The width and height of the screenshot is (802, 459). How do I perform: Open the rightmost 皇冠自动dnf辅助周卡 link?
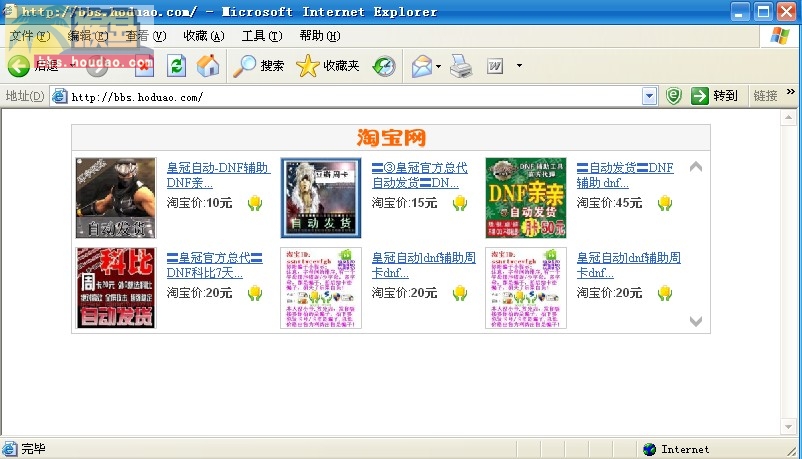coord(629,265)
